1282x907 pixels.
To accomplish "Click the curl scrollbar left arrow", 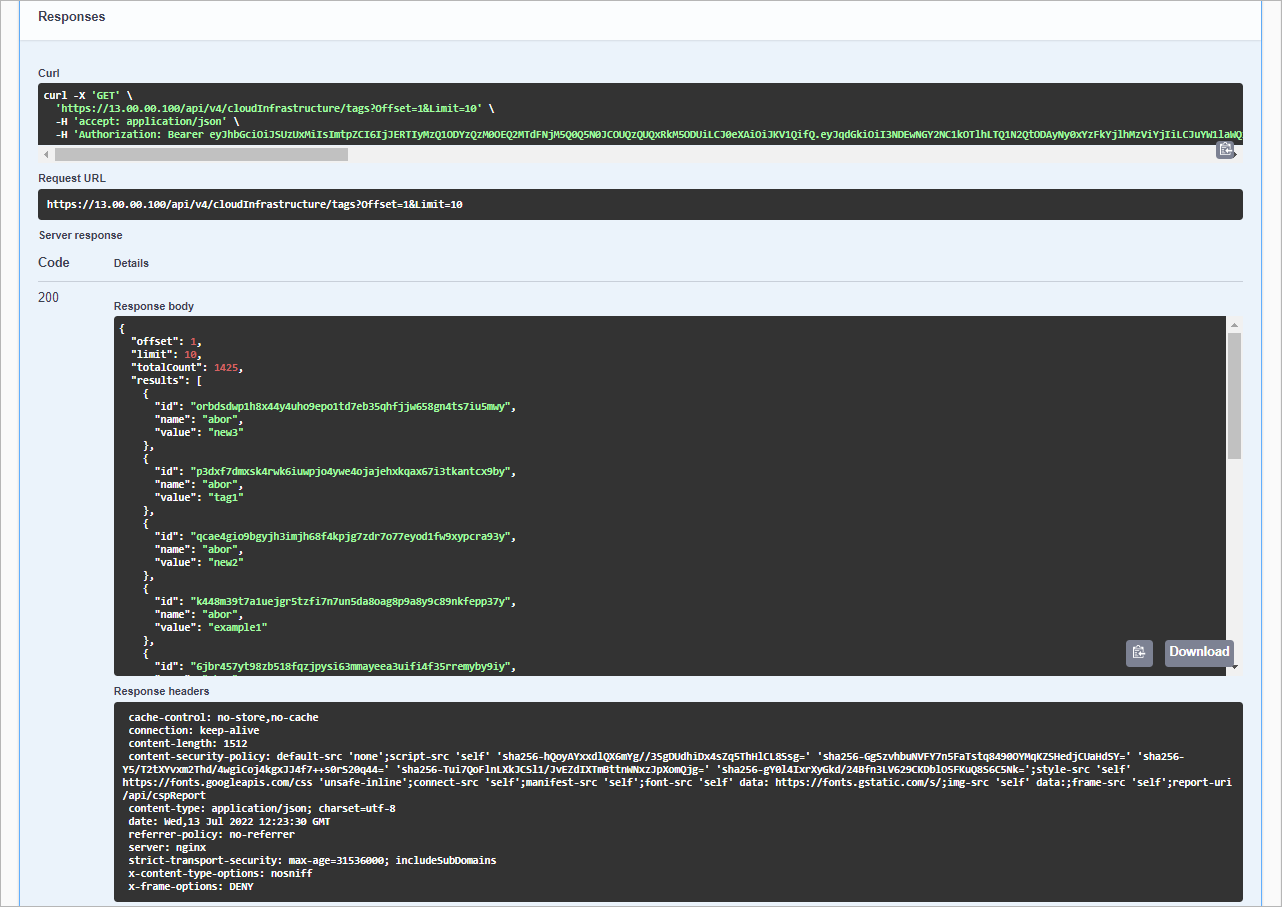I will 45,155.
